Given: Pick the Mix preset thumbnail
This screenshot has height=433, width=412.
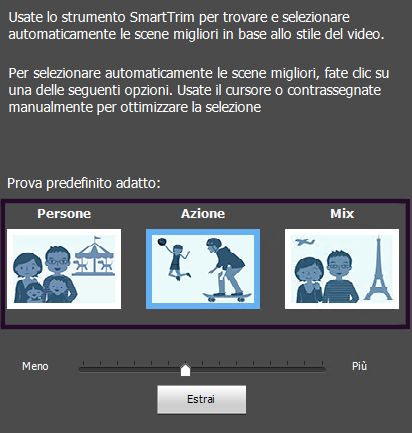Looking at the screenshot, I should [342, 269].
